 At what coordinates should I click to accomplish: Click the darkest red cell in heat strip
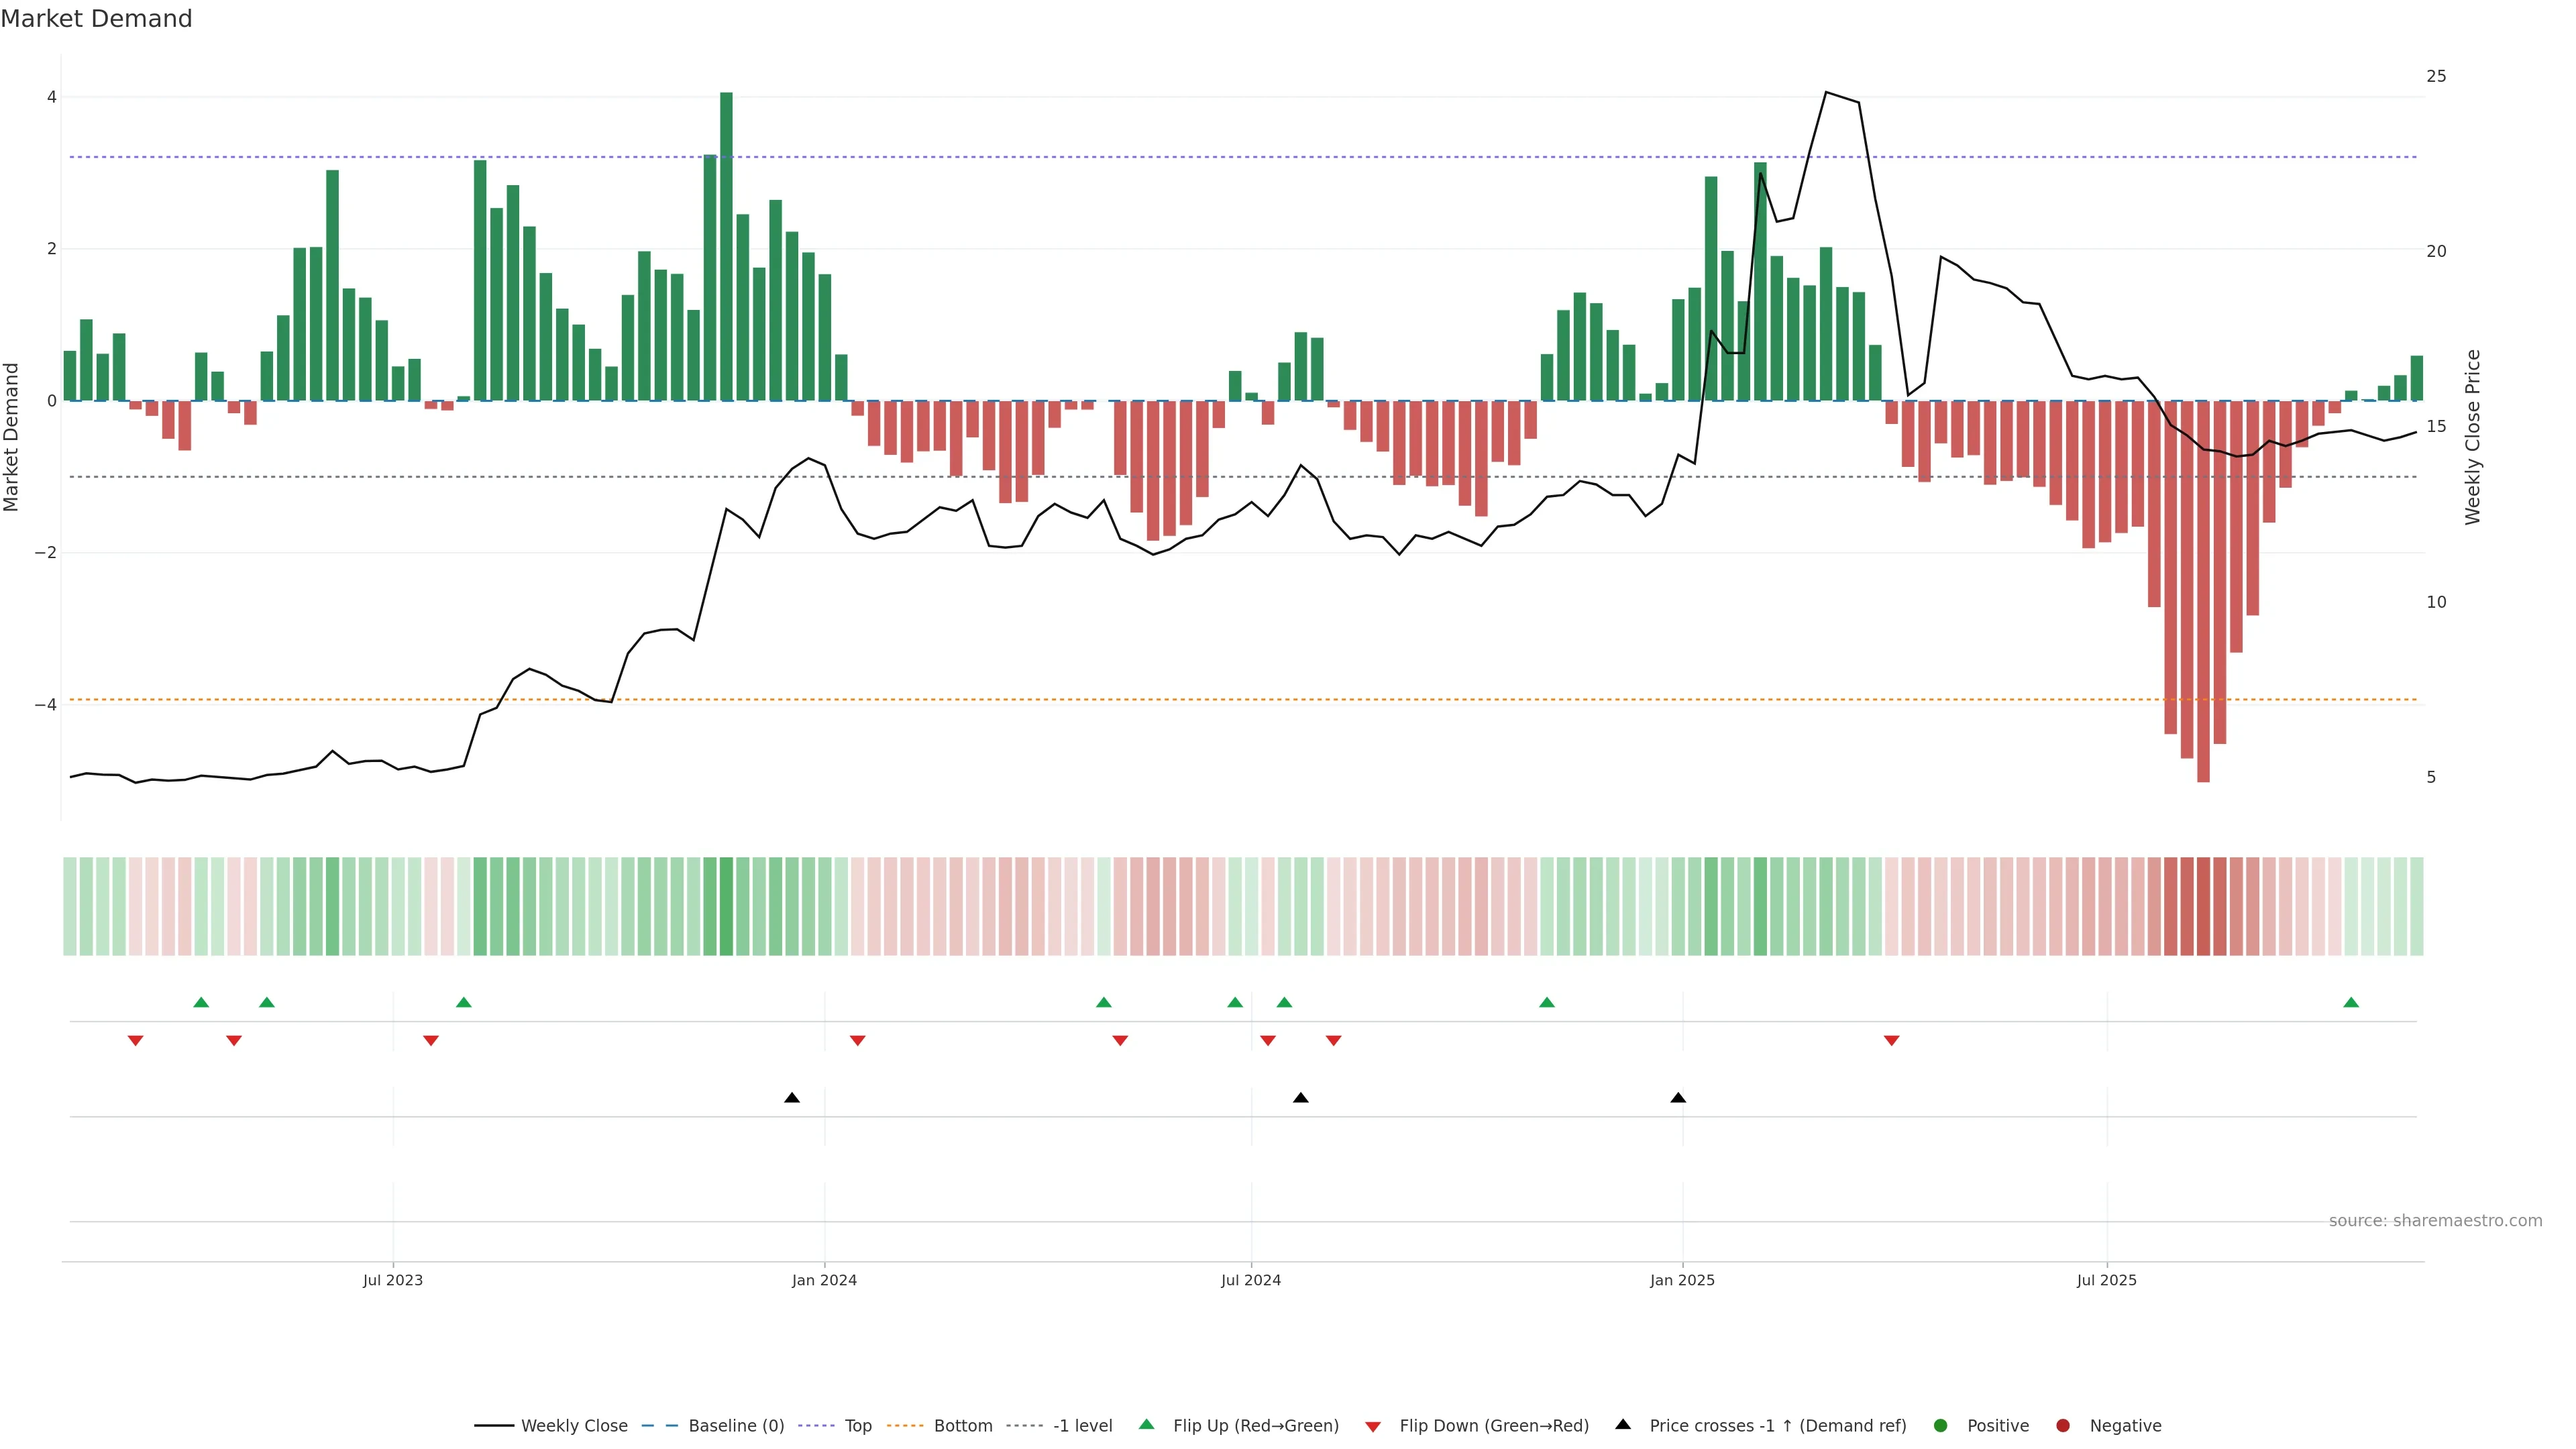point(2203,905)
